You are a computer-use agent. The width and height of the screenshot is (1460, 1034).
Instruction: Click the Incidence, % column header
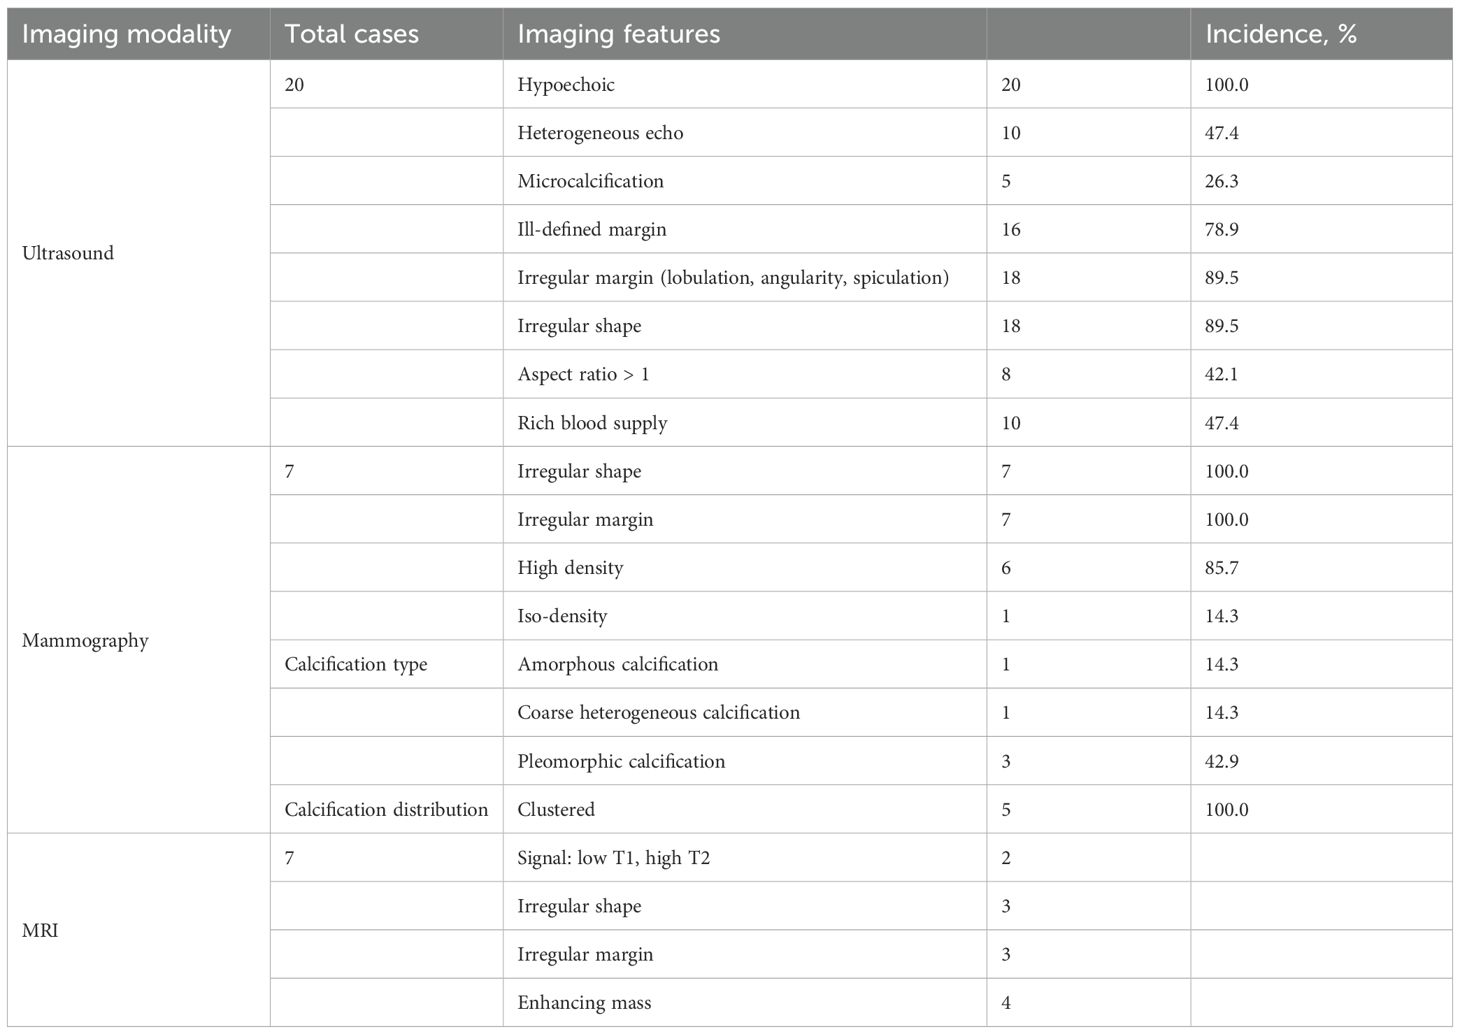click(1280, 34)
